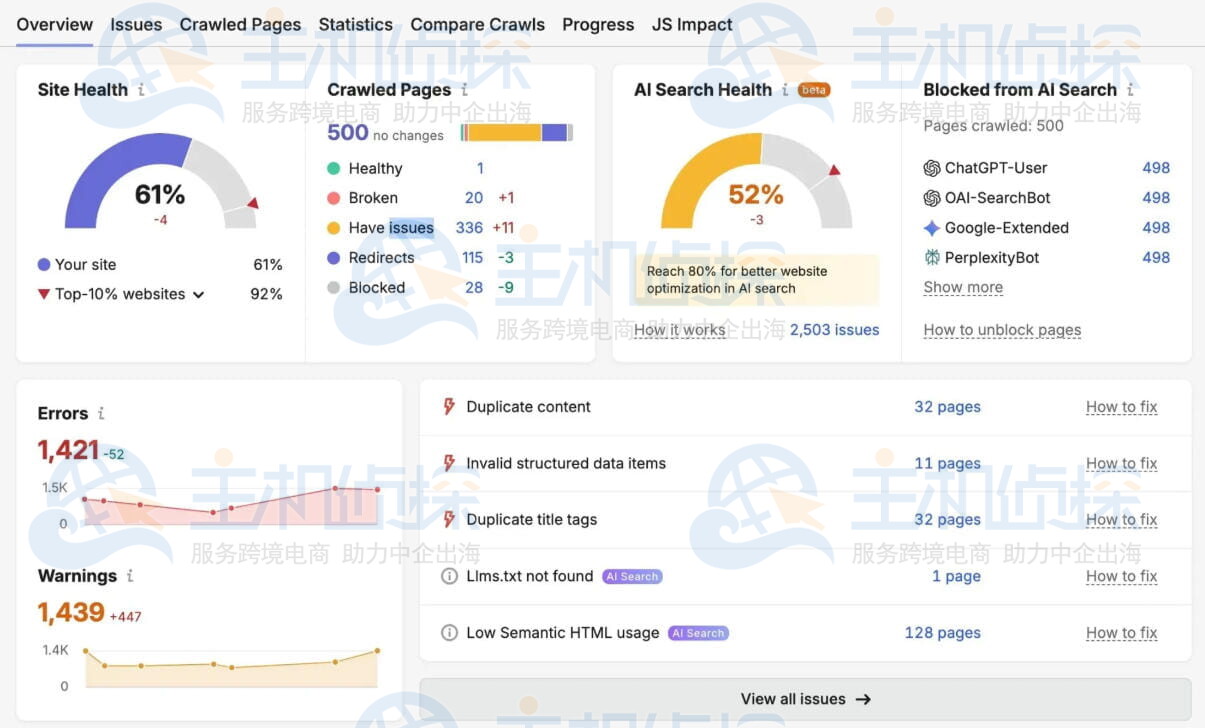Click the Site Health info icon
This screenshot has width=1205, height=728.
pos(141,90)
